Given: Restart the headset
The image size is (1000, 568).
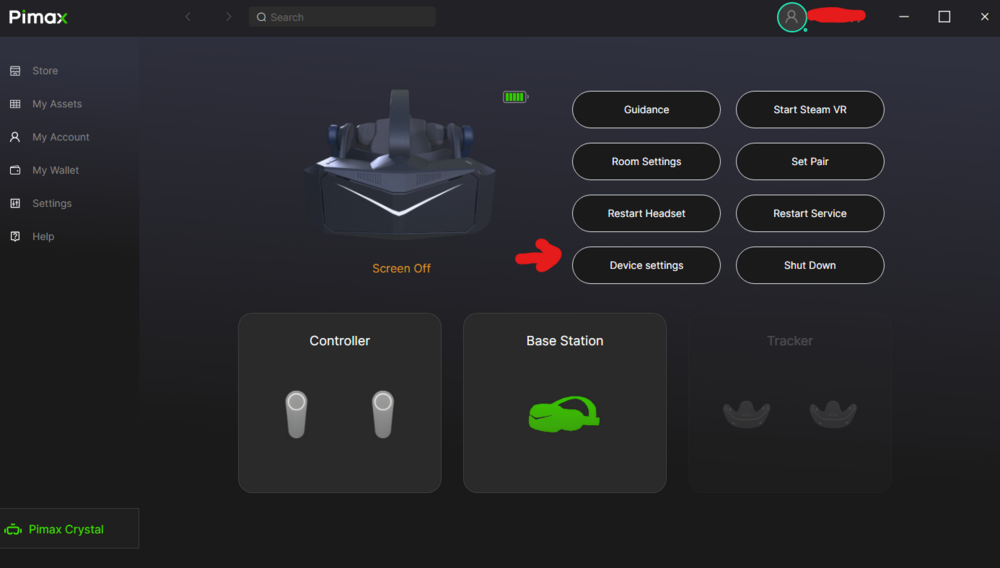Looking at the screenshot, I should [x=646, y=214].
